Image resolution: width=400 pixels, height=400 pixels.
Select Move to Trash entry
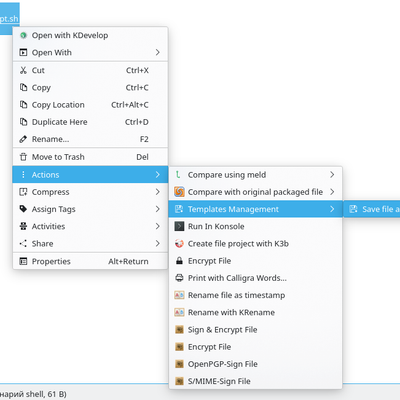pos(90,157)
